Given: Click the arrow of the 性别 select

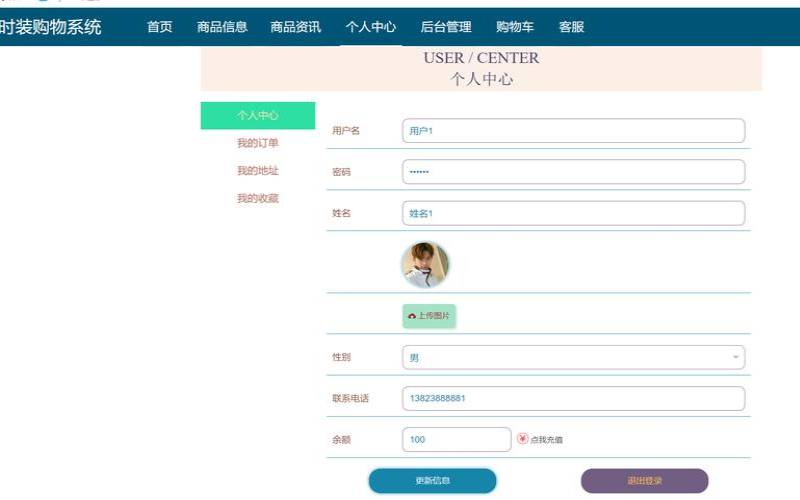Looking at the screenshot, I should coord(736,357).
